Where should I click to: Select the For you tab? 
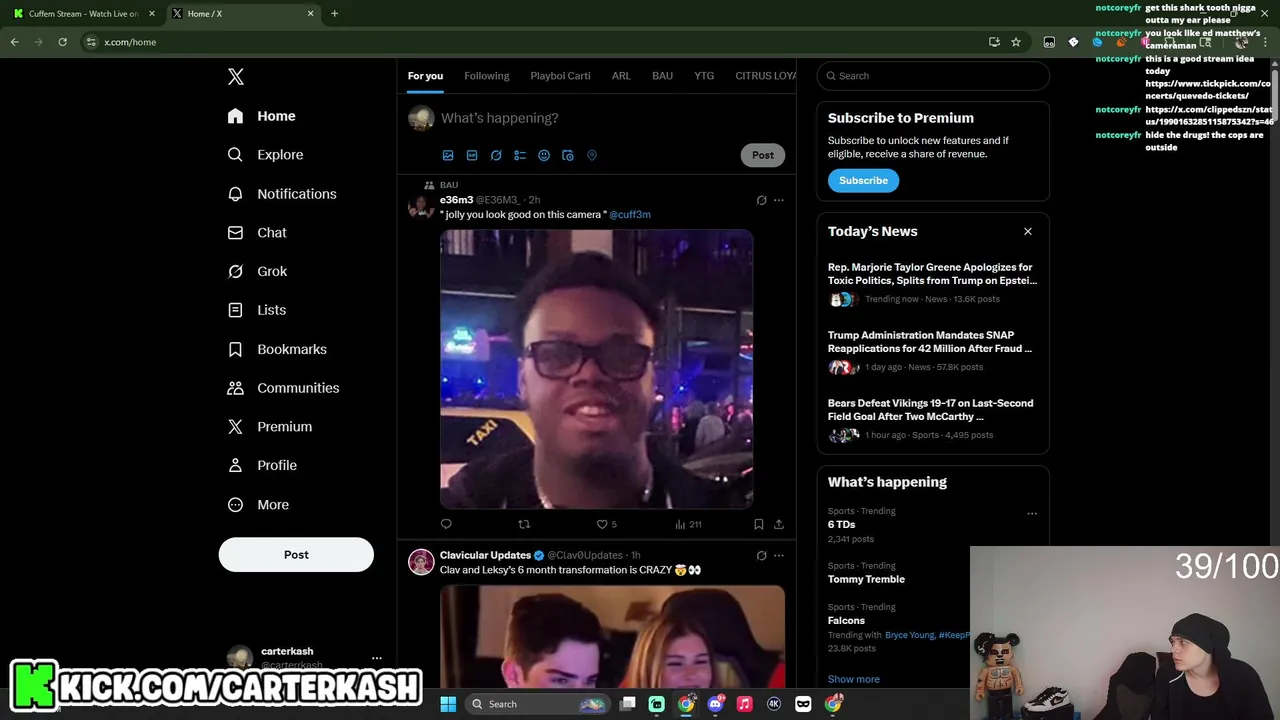click(425, 76)
